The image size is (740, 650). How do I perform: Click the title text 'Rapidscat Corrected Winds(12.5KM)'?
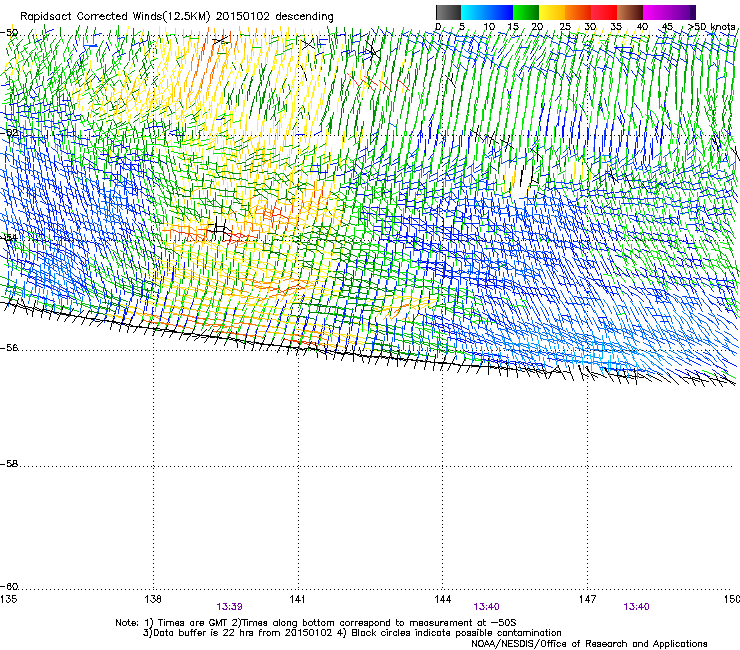pos(115,16)
